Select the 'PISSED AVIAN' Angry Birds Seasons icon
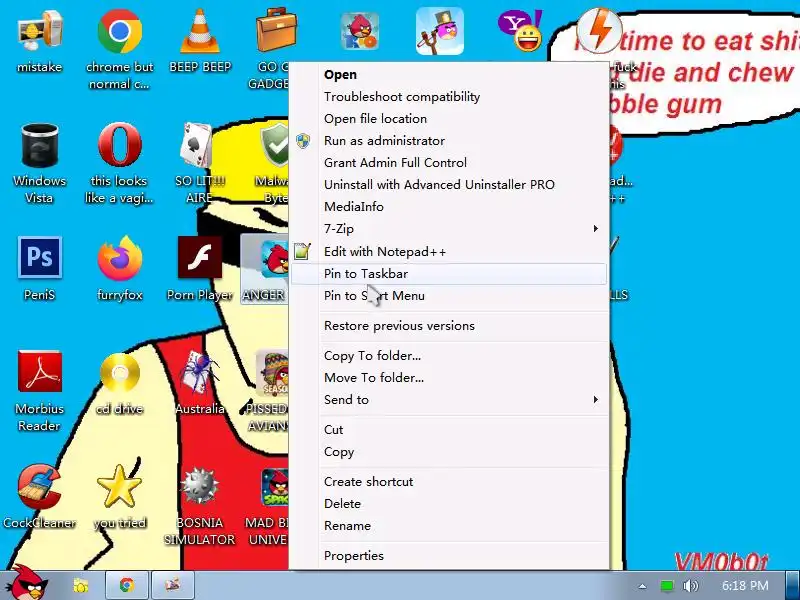Image resolution: width=800 pixels, height=600 pixels. (x=272, y=373)
